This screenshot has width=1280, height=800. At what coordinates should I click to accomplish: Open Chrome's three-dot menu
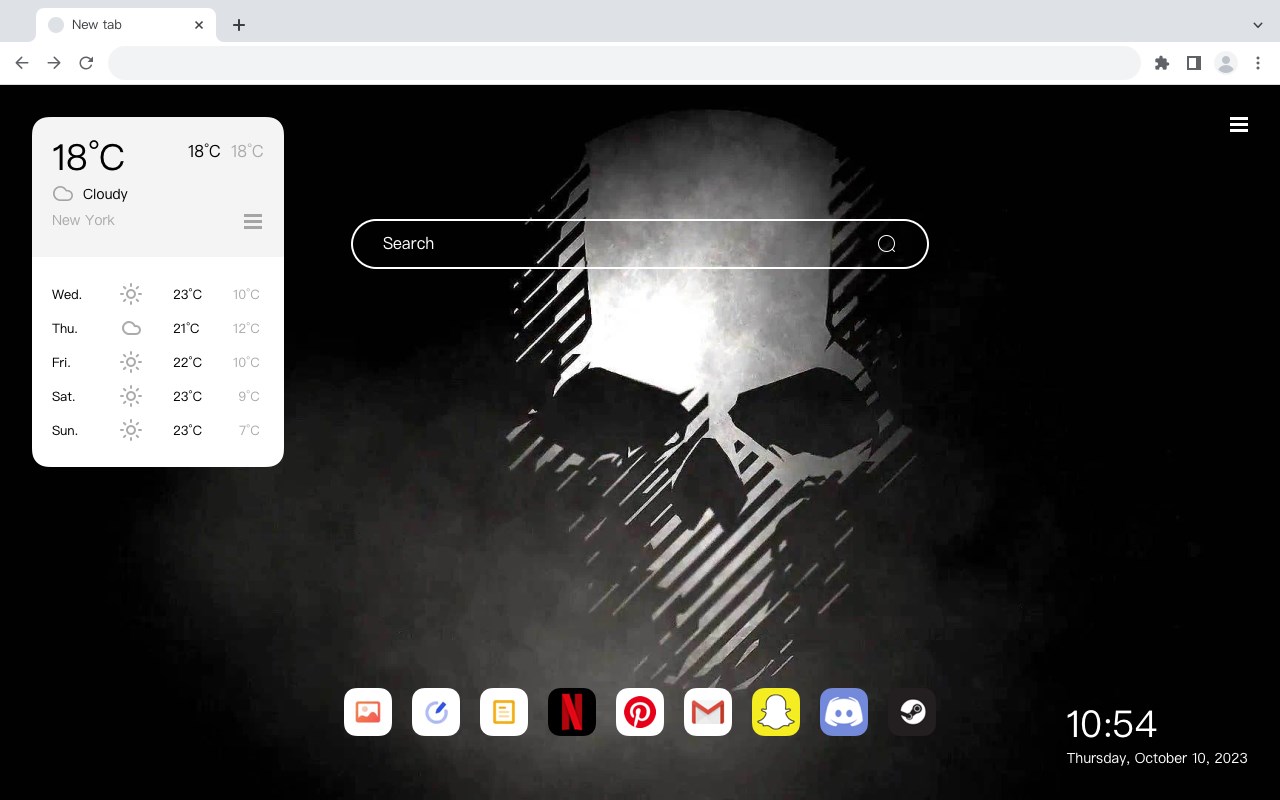tap(1258, 63)
